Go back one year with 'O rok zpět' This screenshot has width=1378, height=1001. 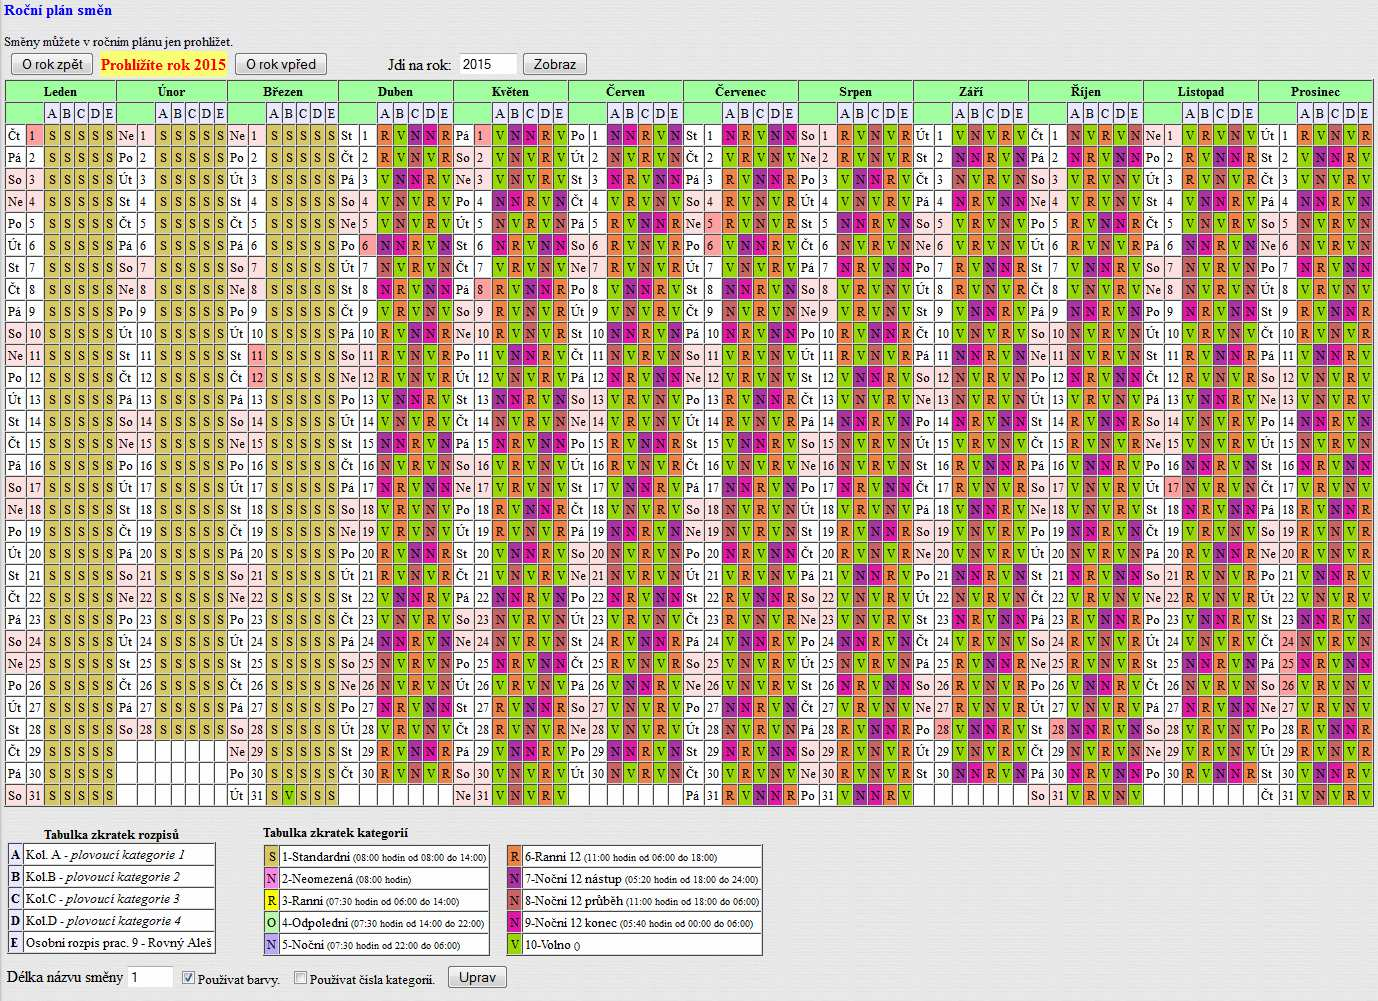pyautogui.click(x=52, y=64)
